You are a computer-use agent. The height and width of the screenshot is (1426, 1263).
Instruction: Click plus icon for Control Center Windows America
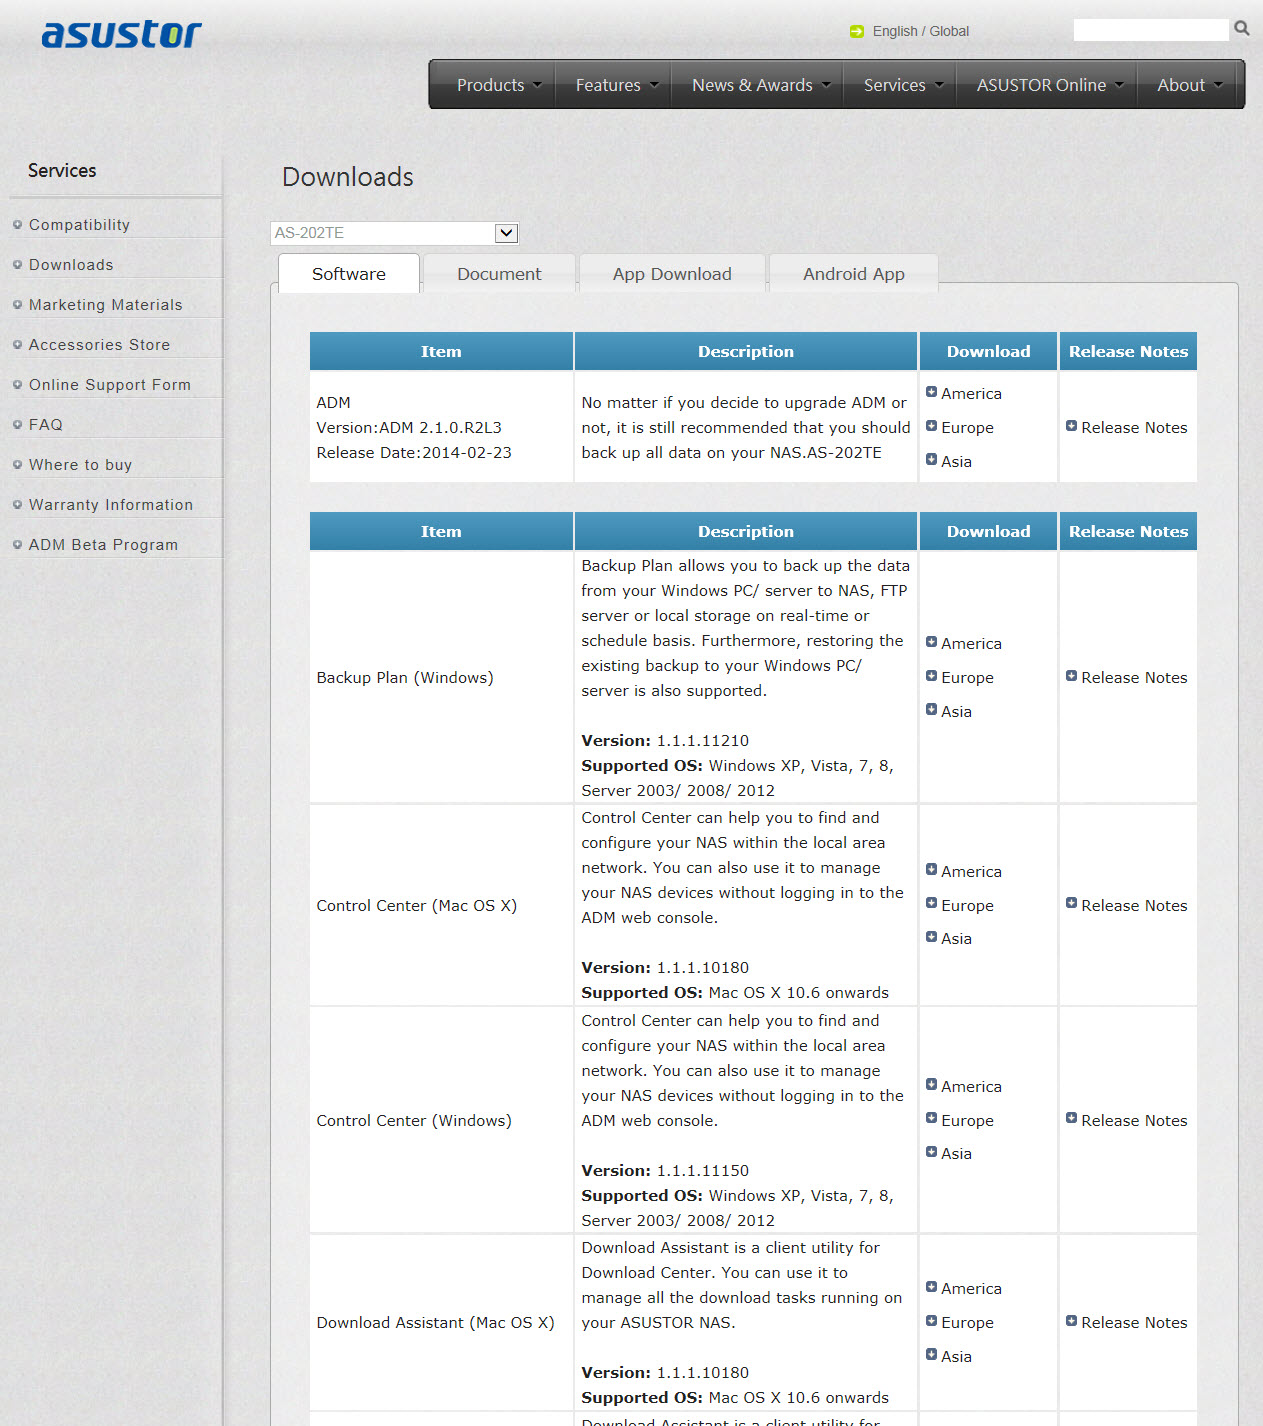[931, 1085]
